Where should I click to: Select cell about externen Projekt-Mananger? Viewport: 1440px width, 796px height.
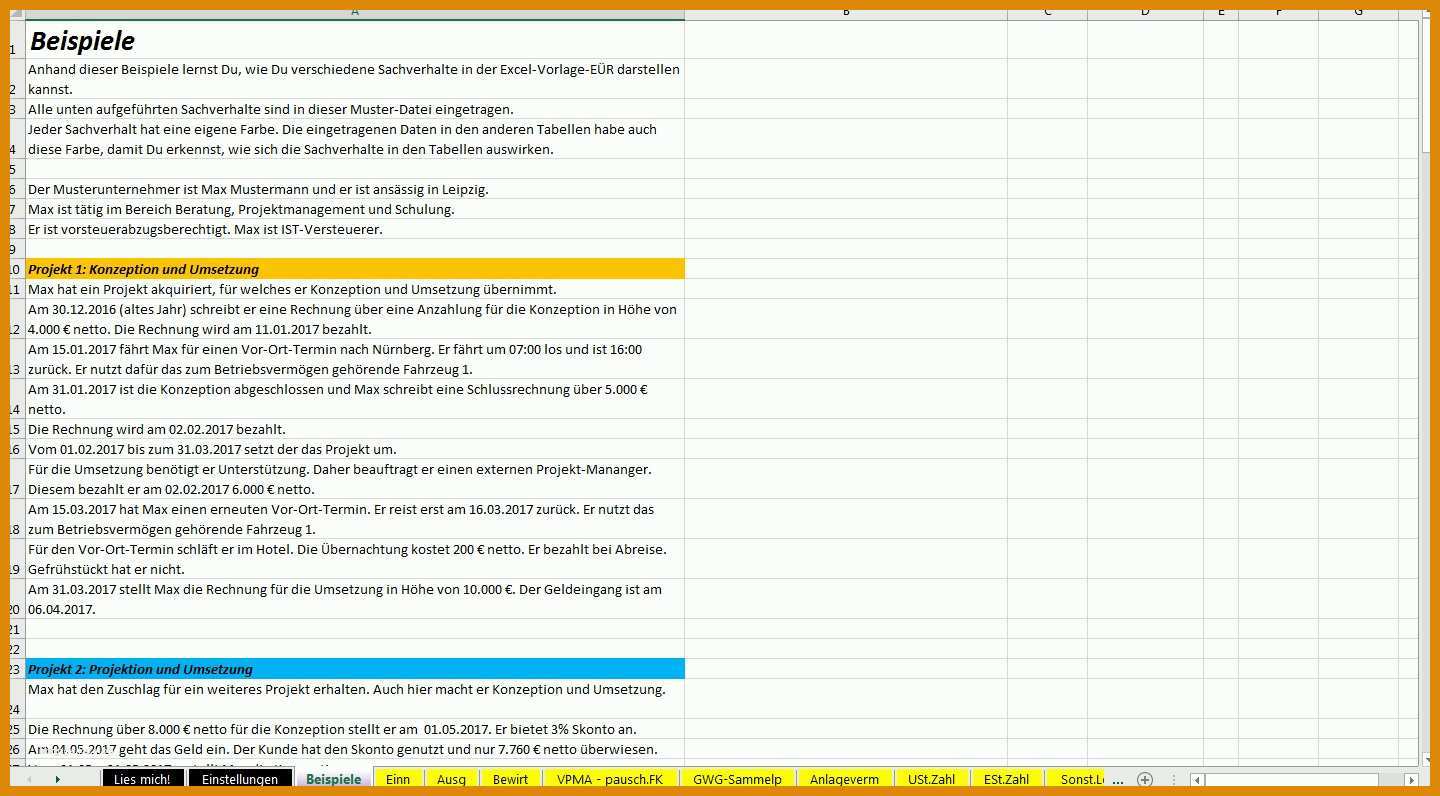[x=355, y=479]
